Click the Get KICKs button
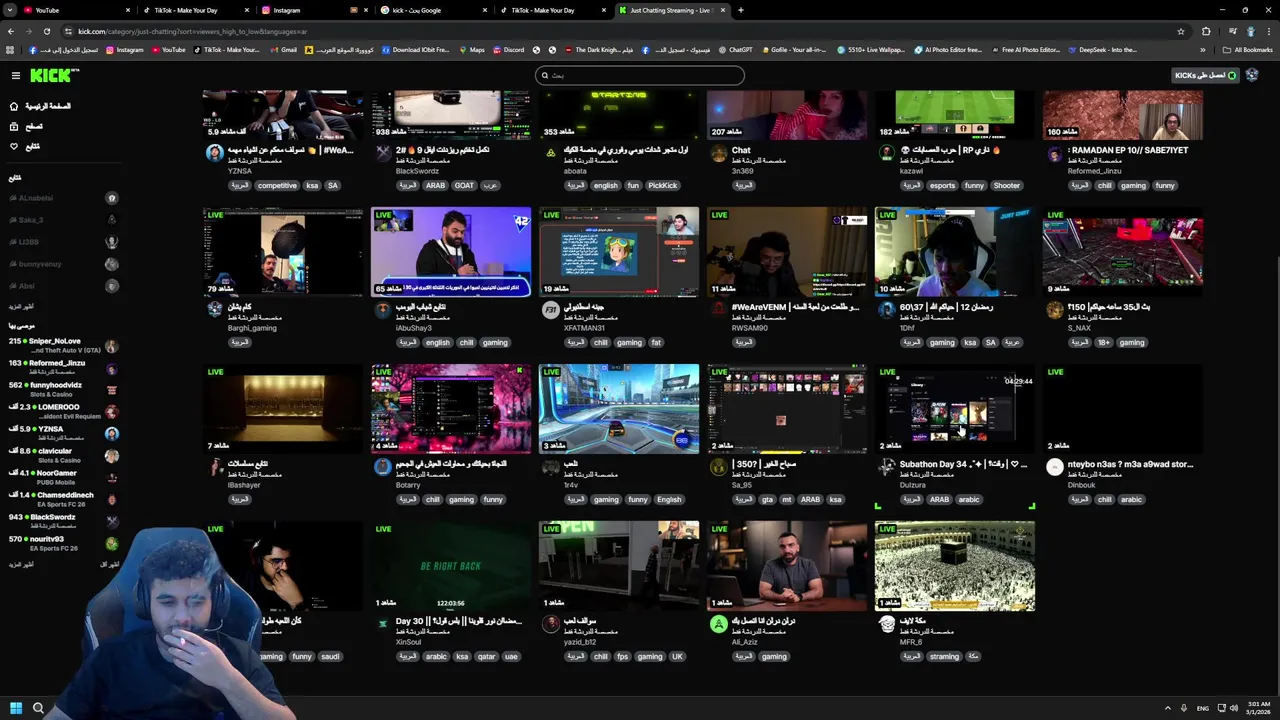The height and width of the screenshot is (720, 1280). tap(1205, 75)
